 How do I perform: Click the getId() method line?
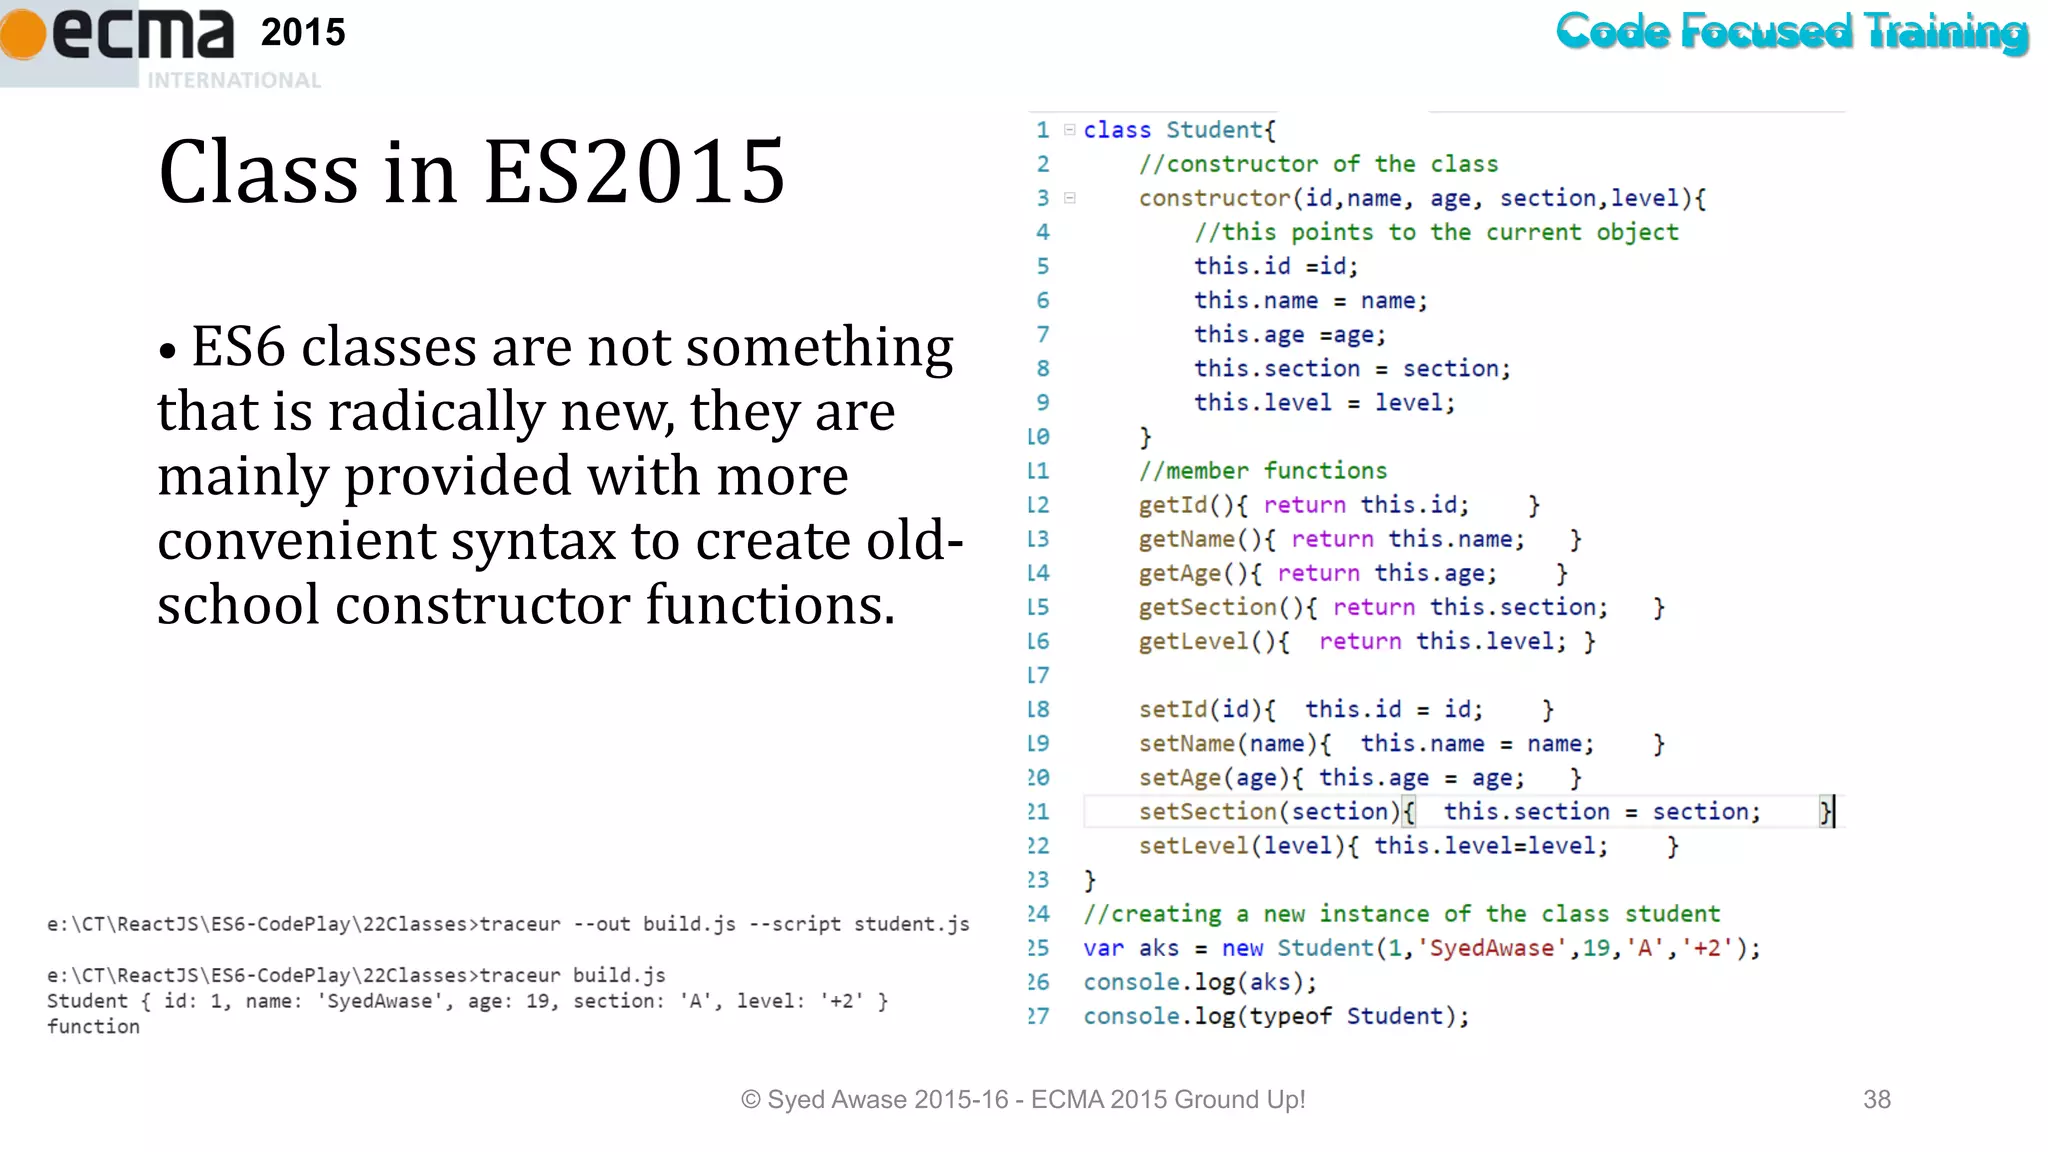pos(1339,505)
